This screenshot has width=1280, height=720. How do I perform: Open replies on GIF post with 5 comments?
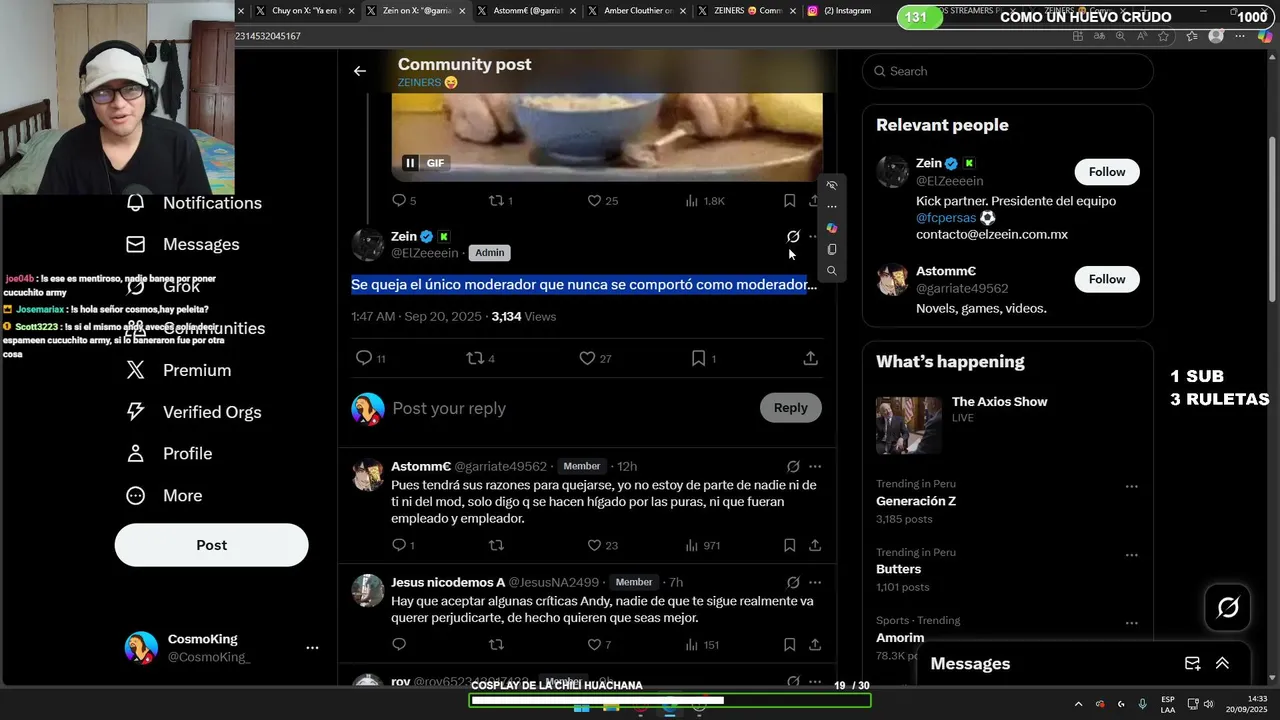404,200
